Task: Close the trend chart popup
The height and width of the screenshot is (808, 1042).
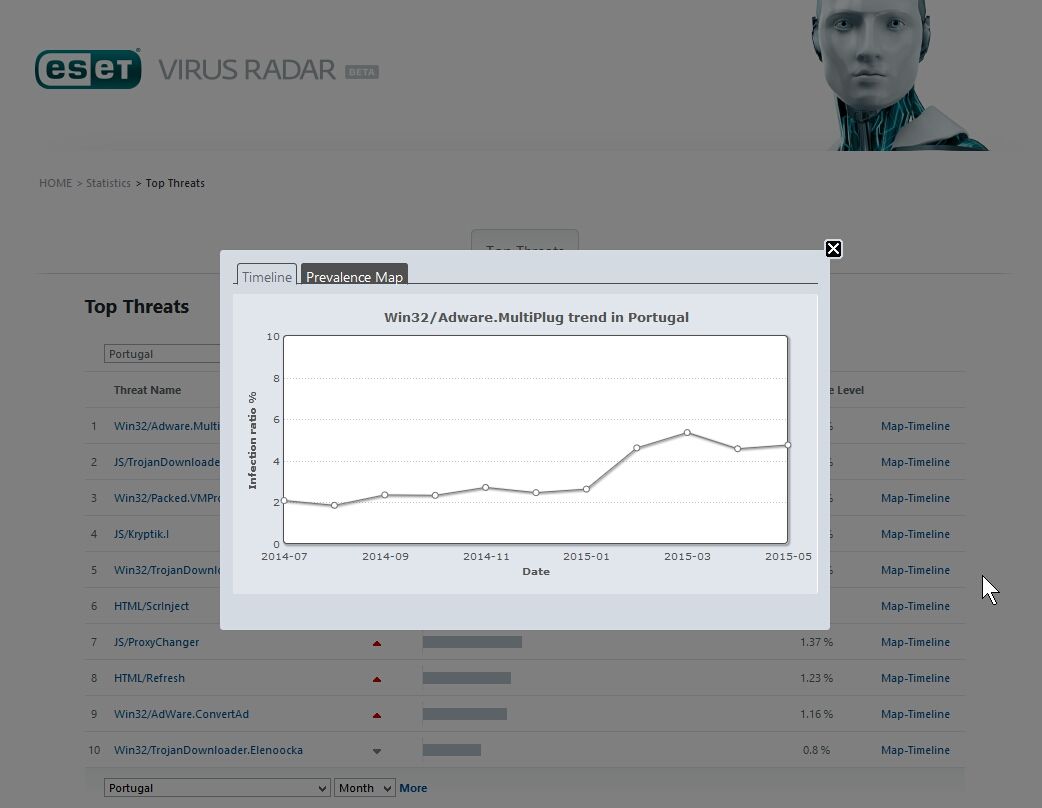Action: pyautogui.click(x=833, y=249)
